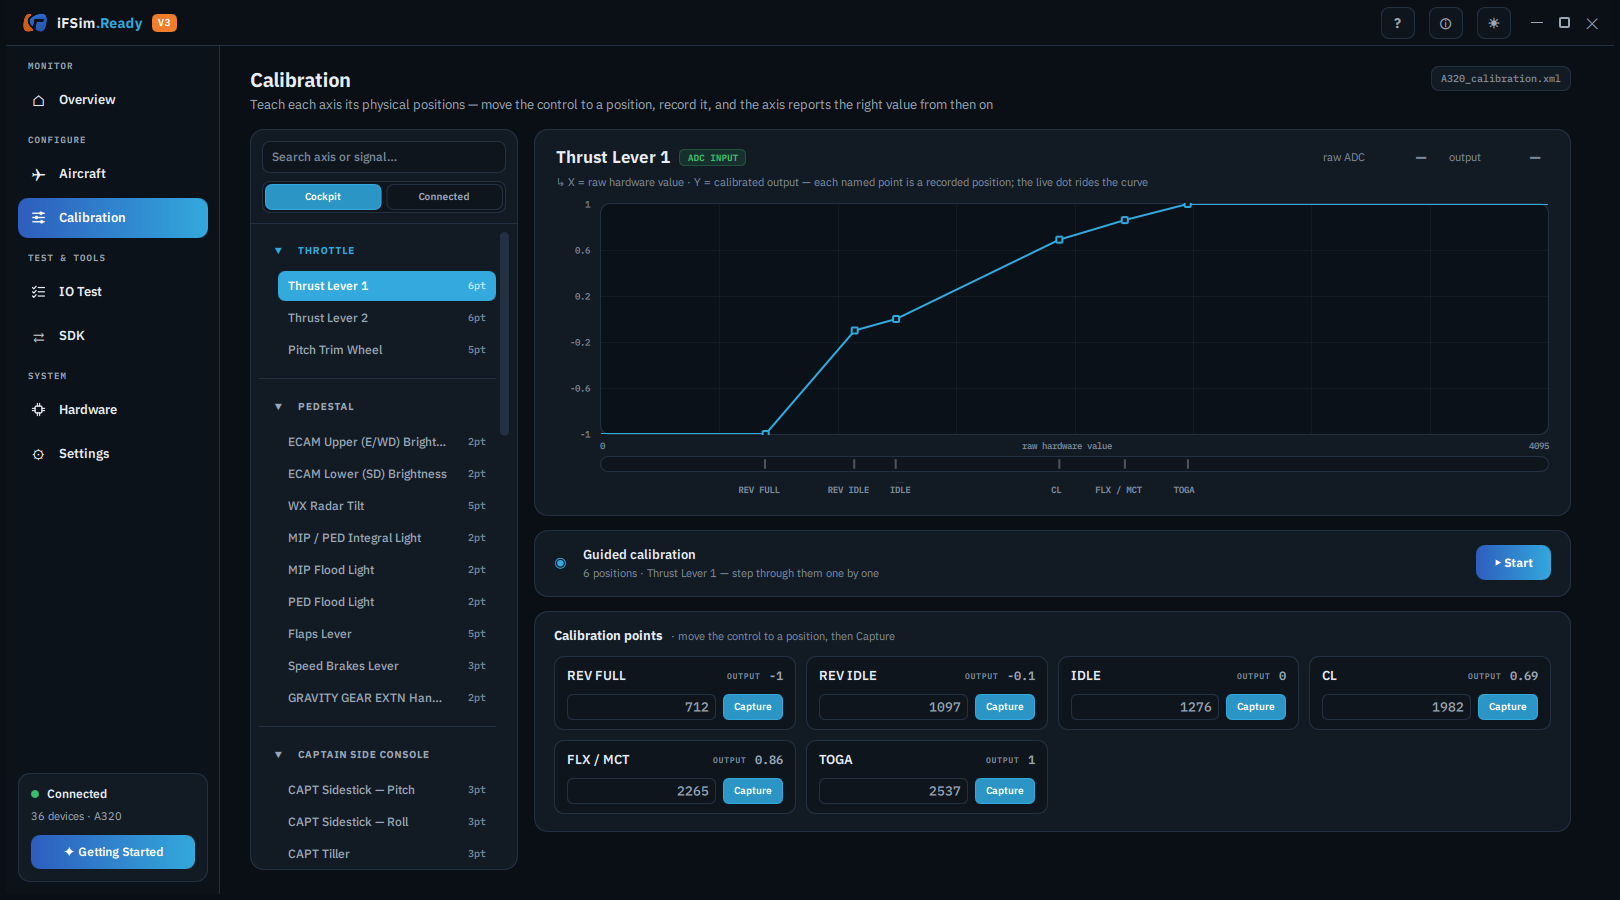This screenshot has height=900, width=1620.
Task: Click the info circle icon in title bar
Action: pos(1445,23)
